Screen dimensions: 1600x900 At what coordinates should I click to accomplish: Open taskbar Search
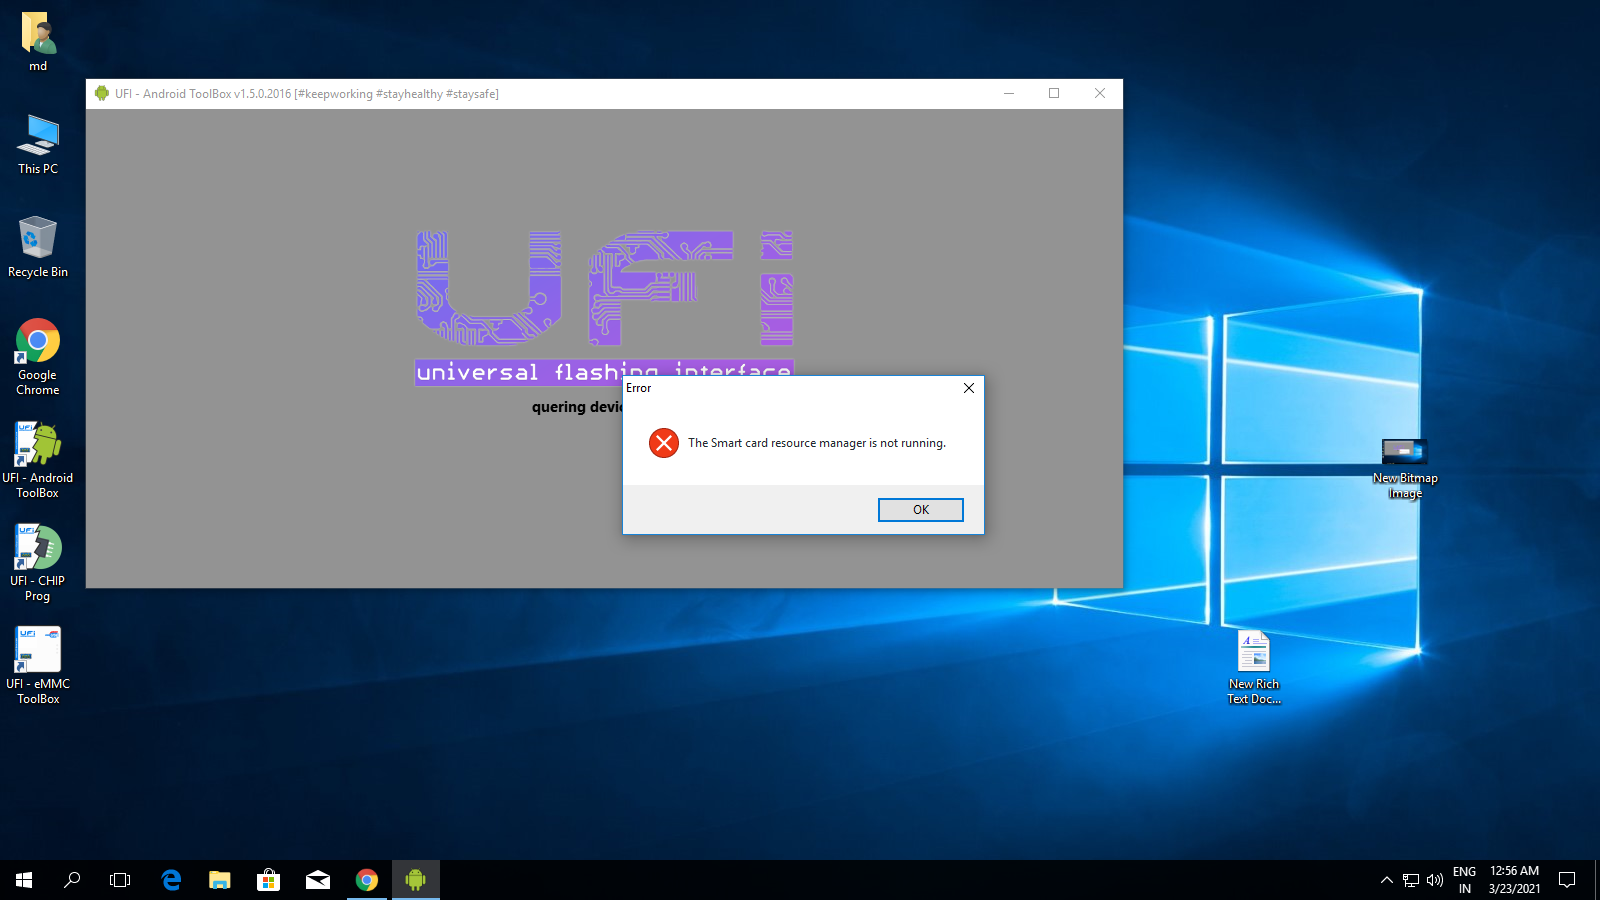[x=72, y=880]
